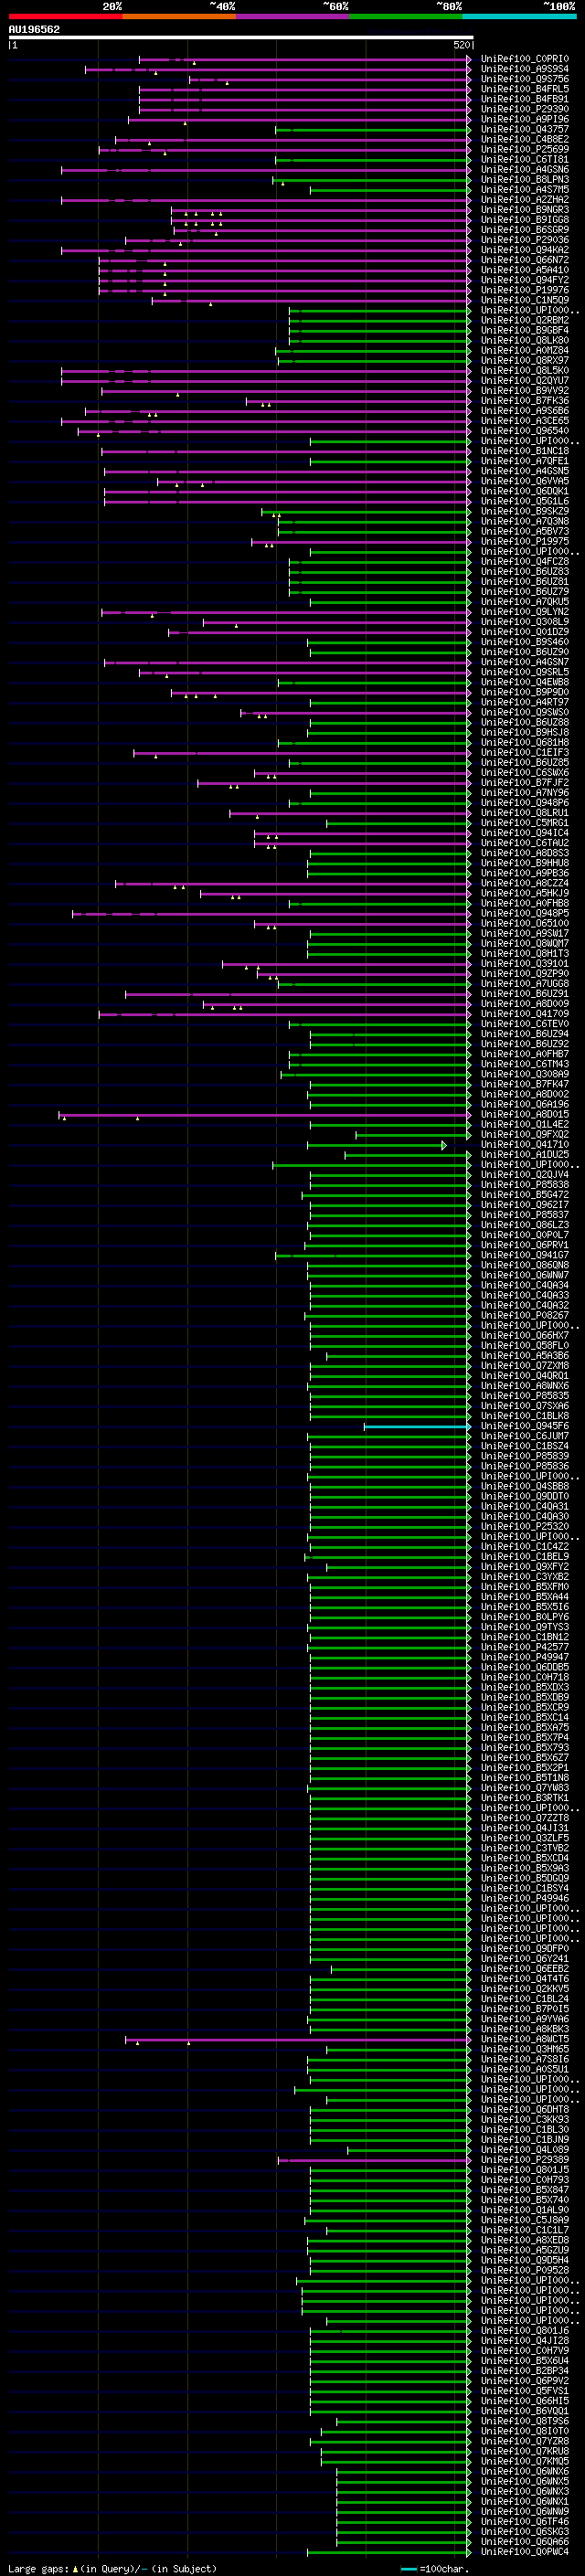Select the UniRef100_B9NGR3 label
The height and width of the screenshot is (2576, 585).
click(525, 210)
